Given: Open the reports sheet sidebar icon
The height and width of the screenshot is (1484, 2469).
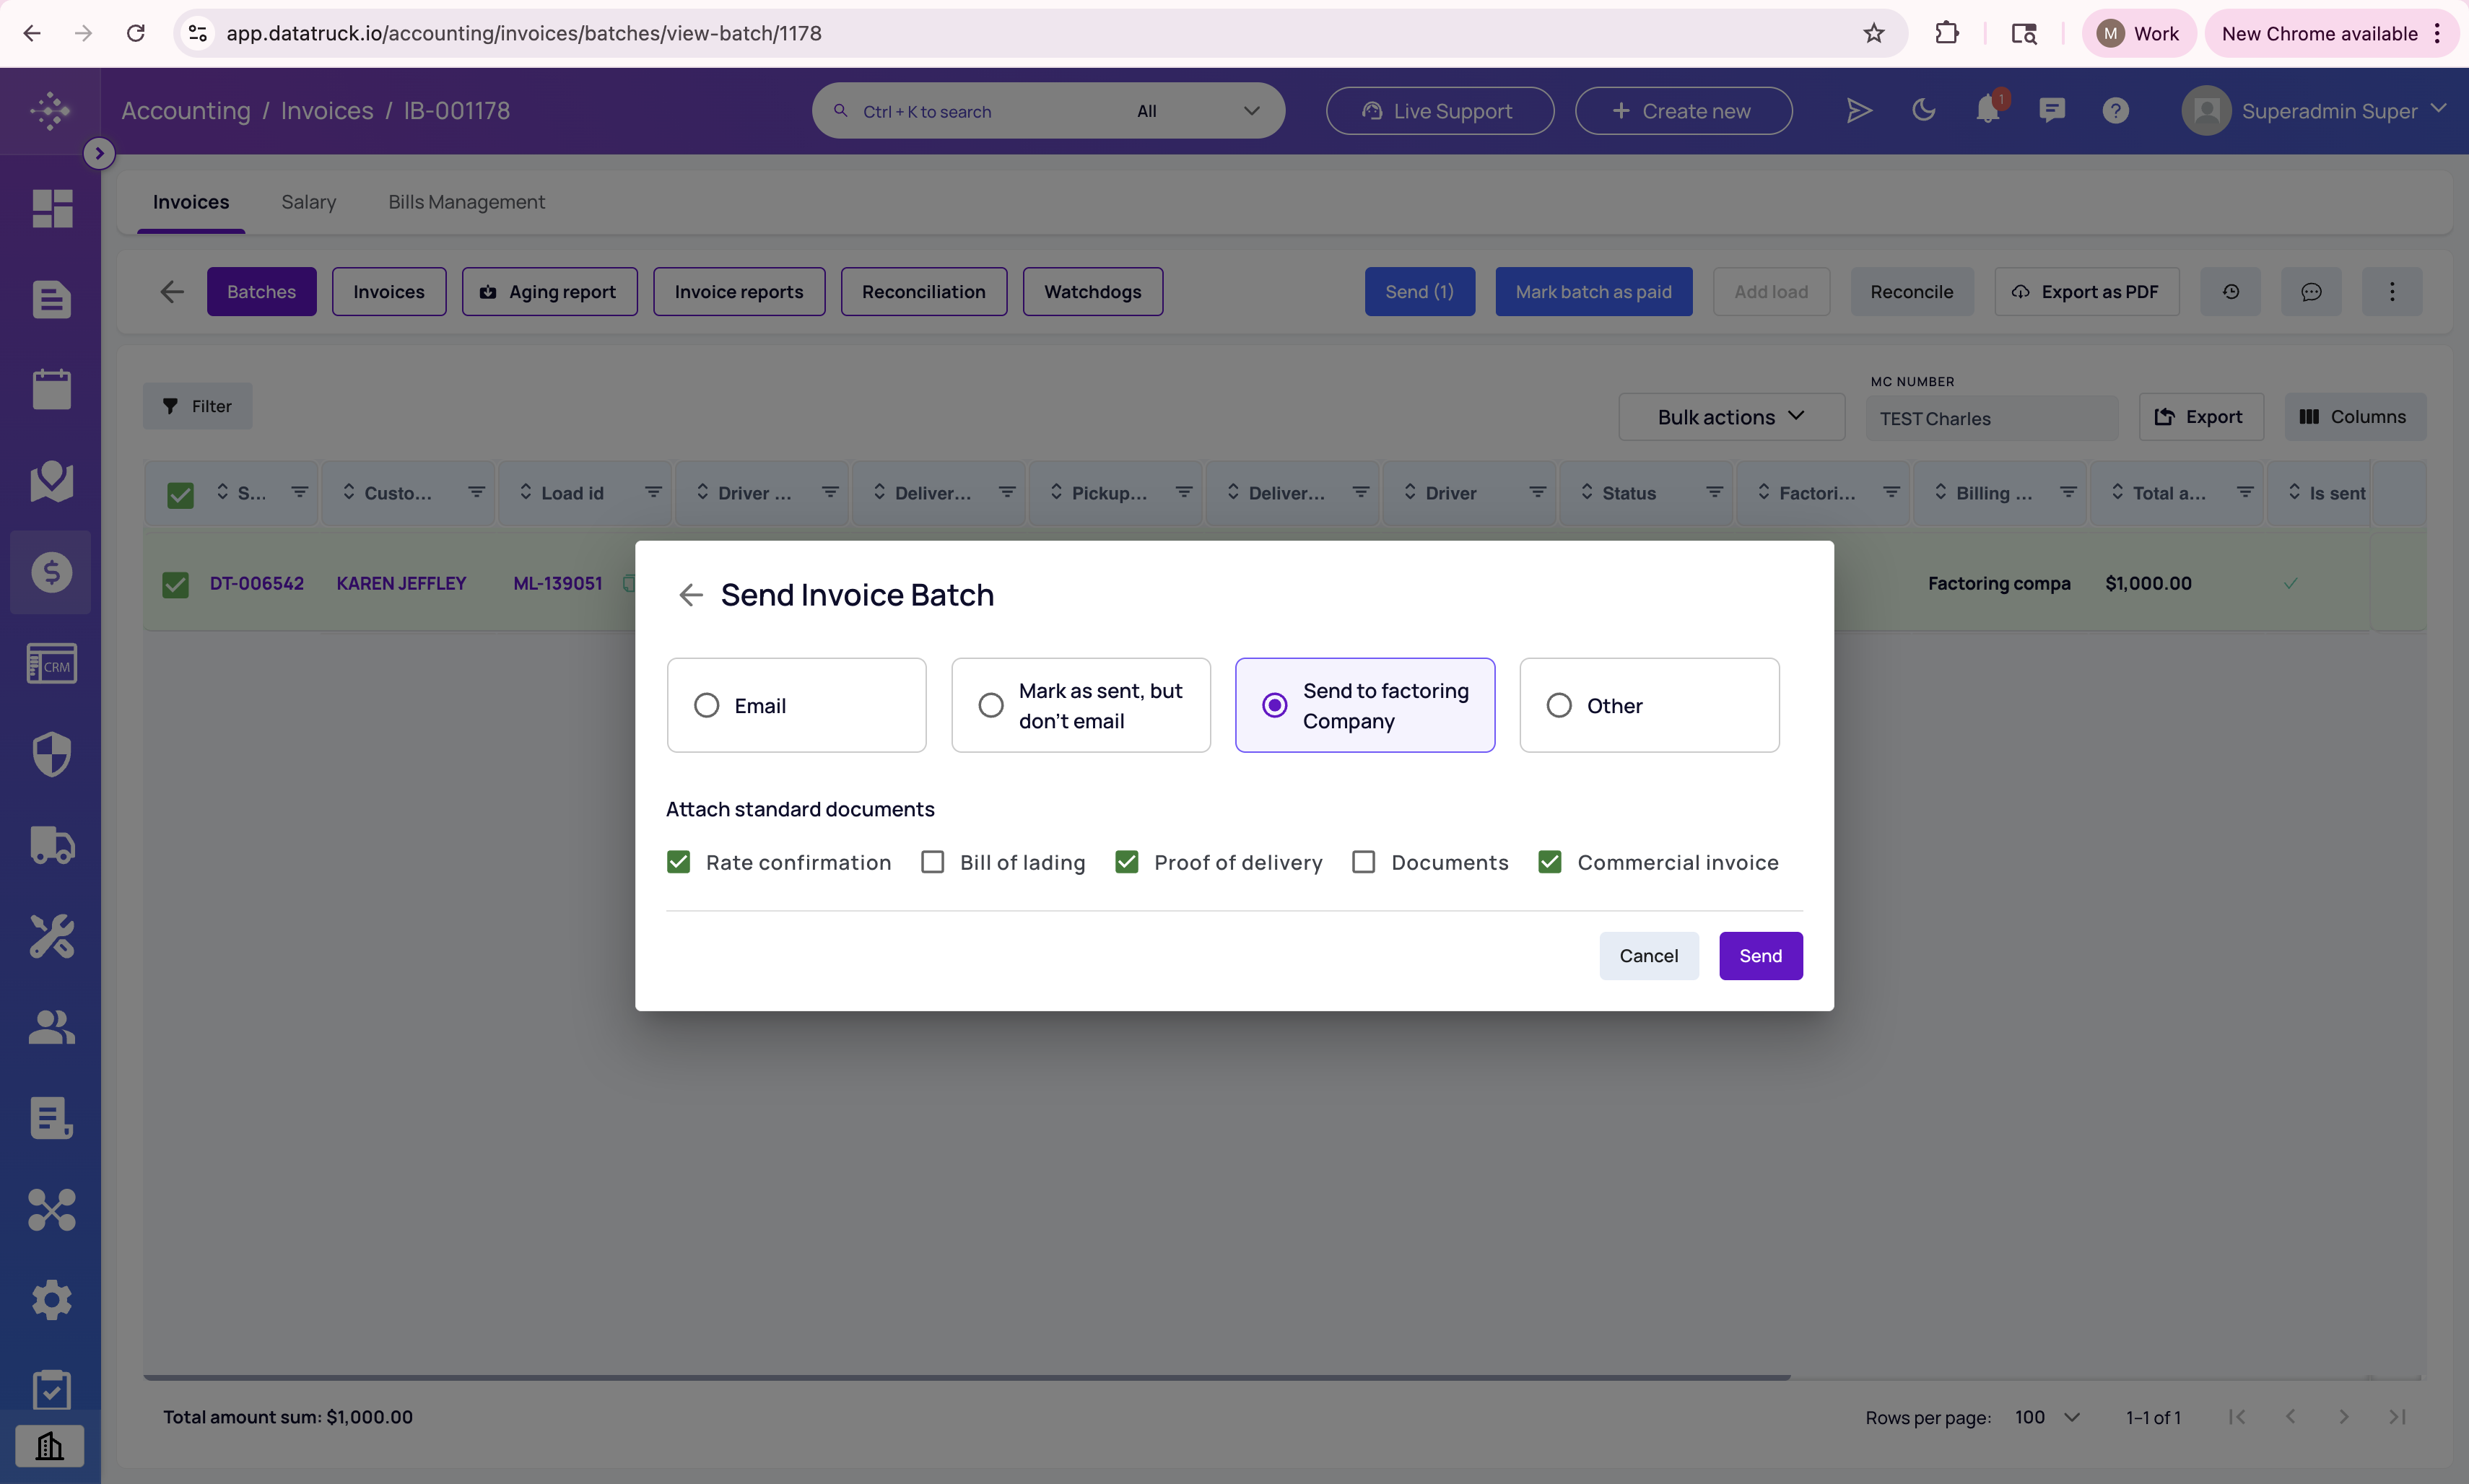Looking at the screenshot, I should click(x=52, y=1118).
